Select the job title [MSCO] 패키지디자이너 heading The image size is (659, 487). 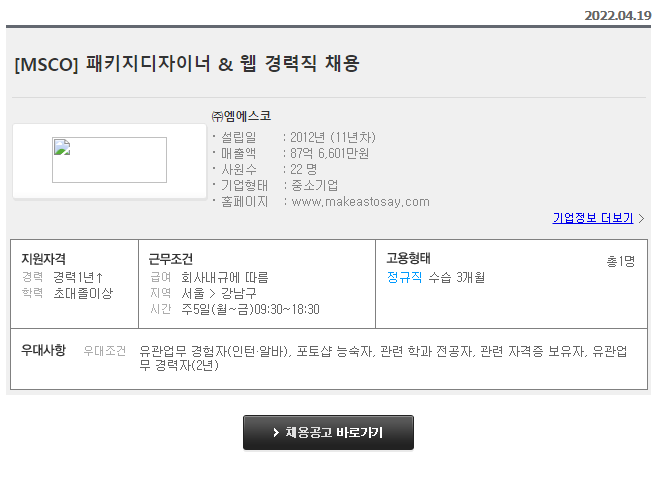pos(187,64)
